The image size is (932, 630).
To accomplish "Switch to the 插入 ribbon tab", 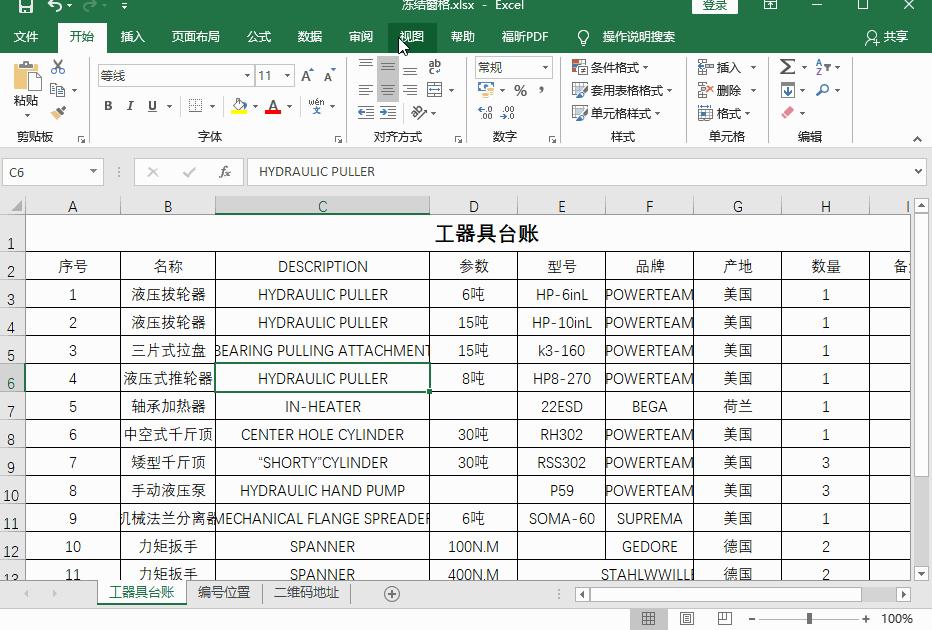I will pos(133,36).
